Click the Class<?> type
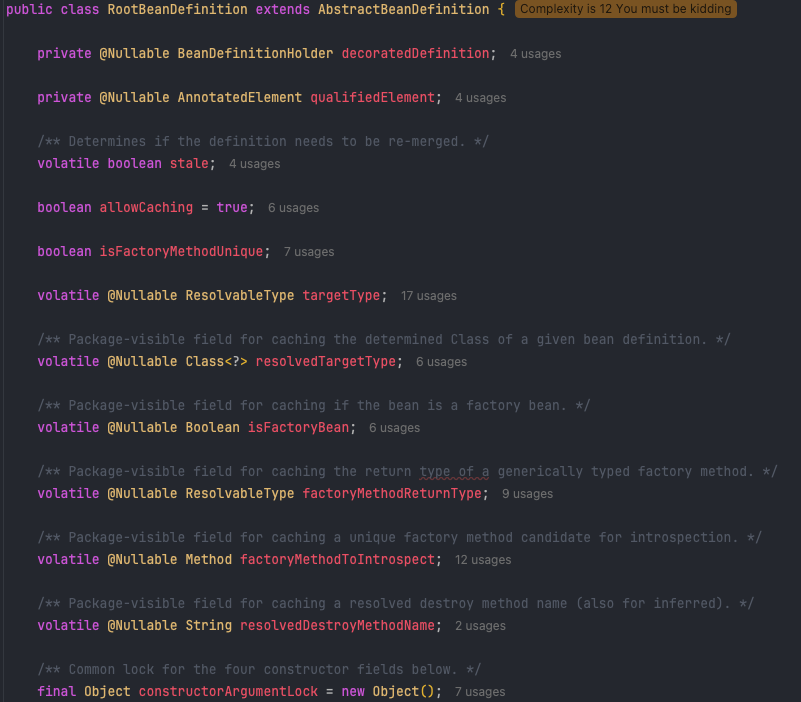 click(216, 361)
